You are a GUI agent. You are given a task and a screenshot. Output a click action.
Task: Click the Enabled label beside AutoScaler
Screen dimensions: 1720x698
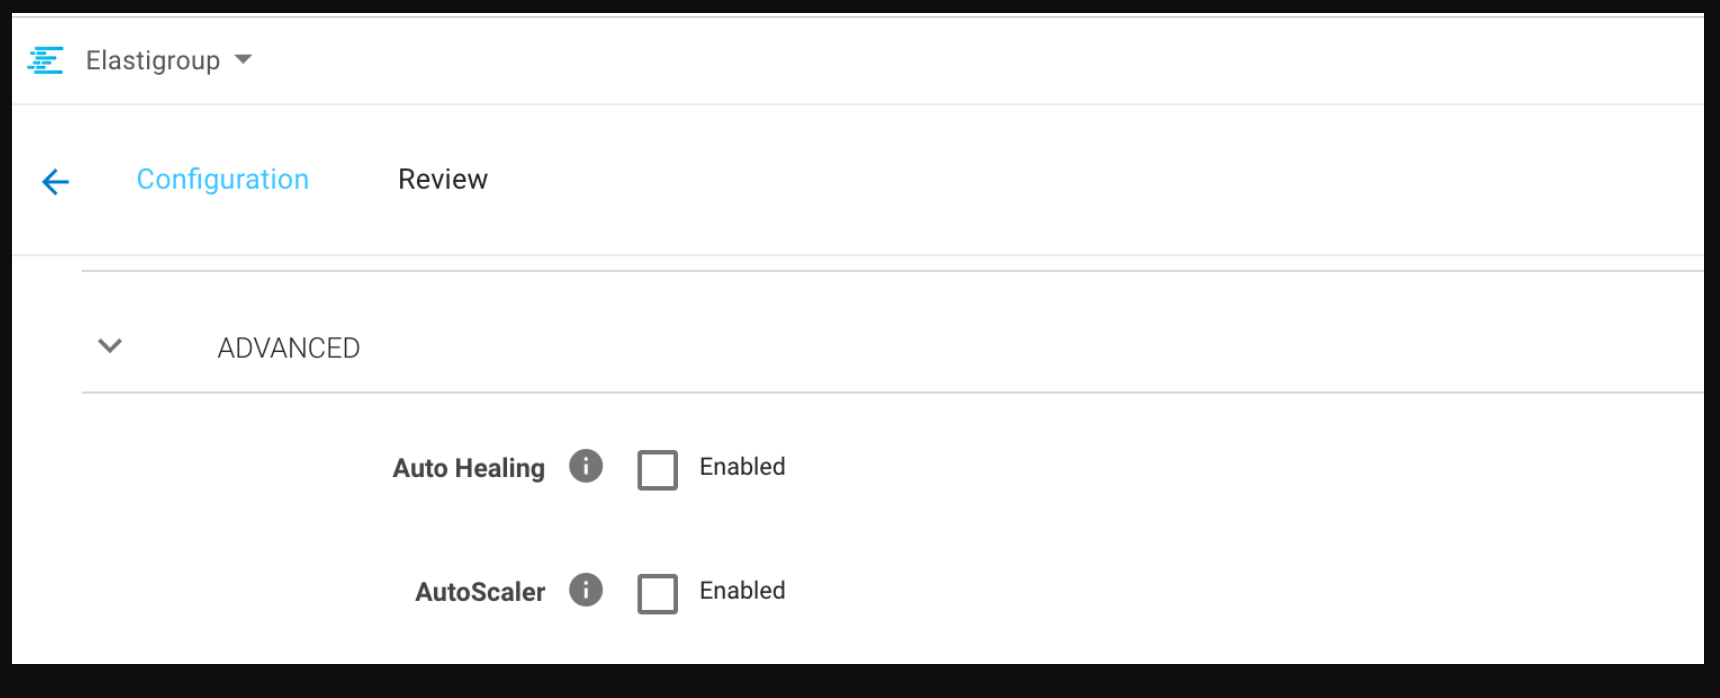tap(742, 591)
